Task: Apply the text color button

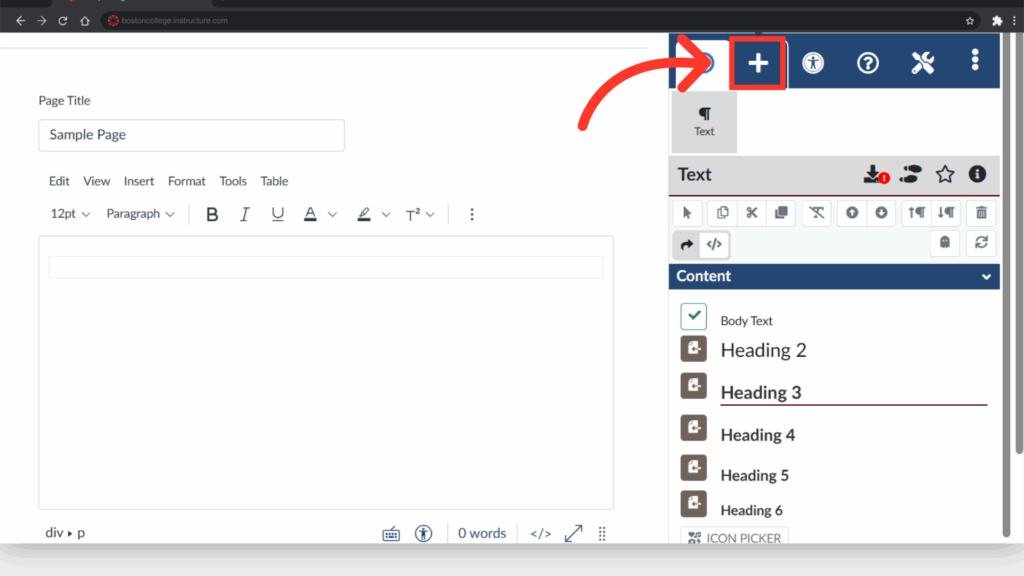Action: tap(310, 214)
